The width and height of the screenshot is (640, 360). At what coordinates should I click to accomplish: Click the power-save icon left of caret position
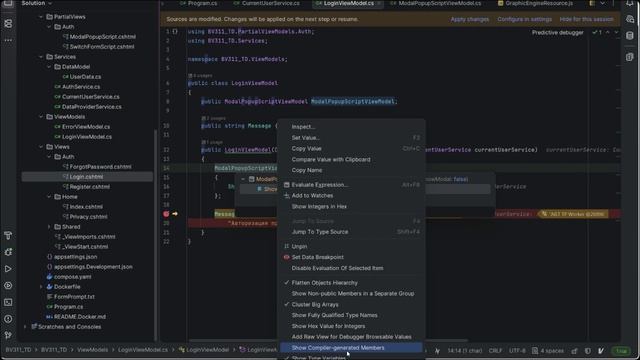click(x=438, y=351)
